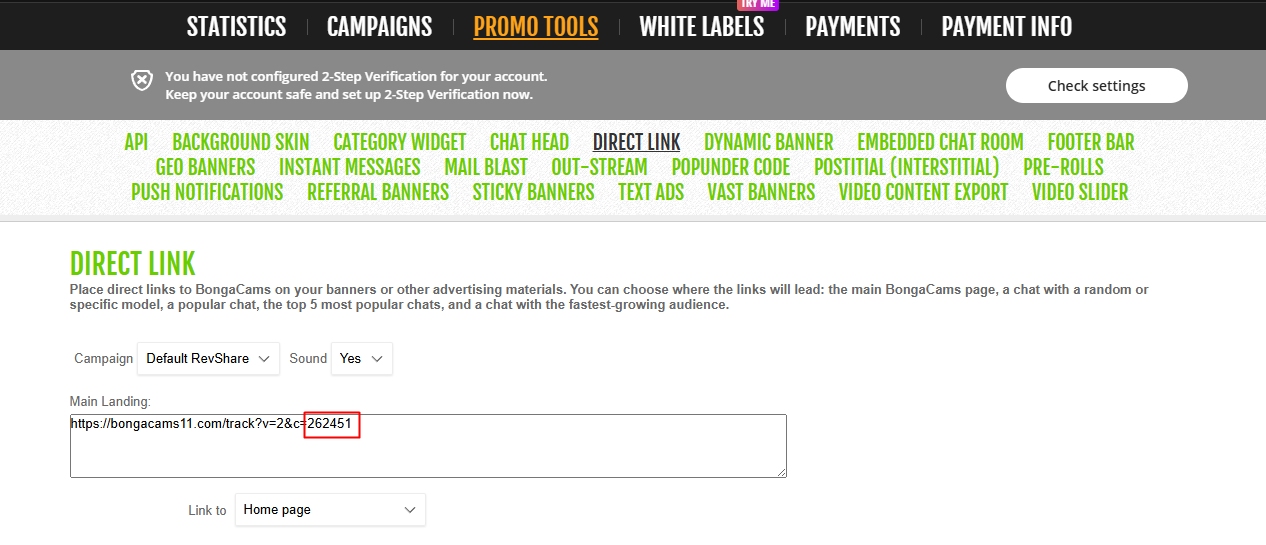Screen dimensions: 1266x545
Task: Open the Popunder Code page
Action: click(730, 167)
